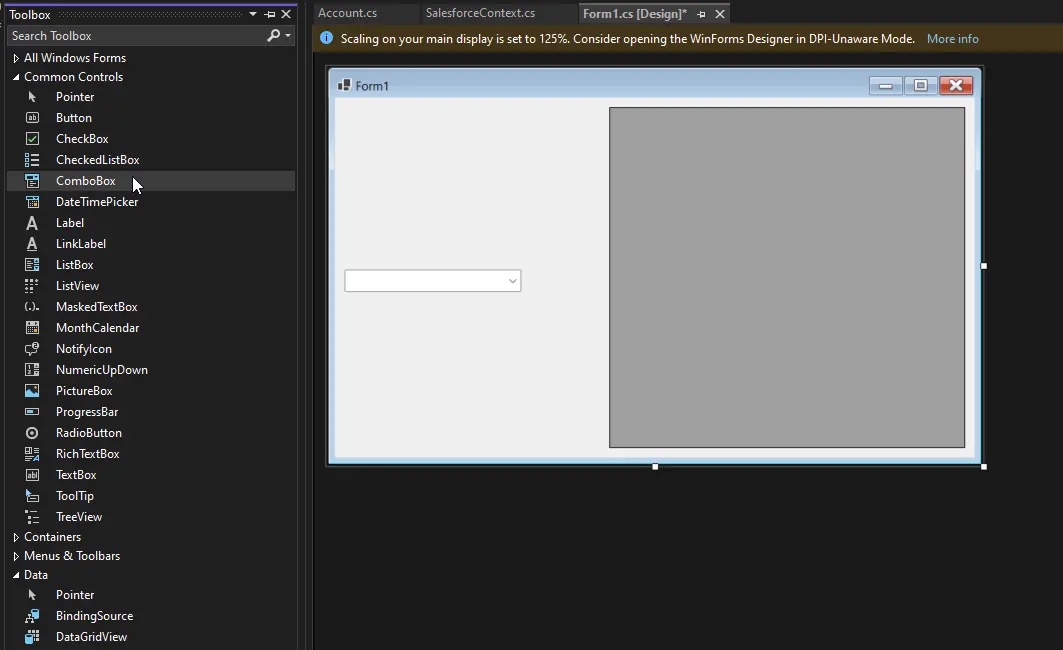Select the Button control in Toolbox
The width and height of the screenshot is (1063, 650).
[x=73, y=118]
